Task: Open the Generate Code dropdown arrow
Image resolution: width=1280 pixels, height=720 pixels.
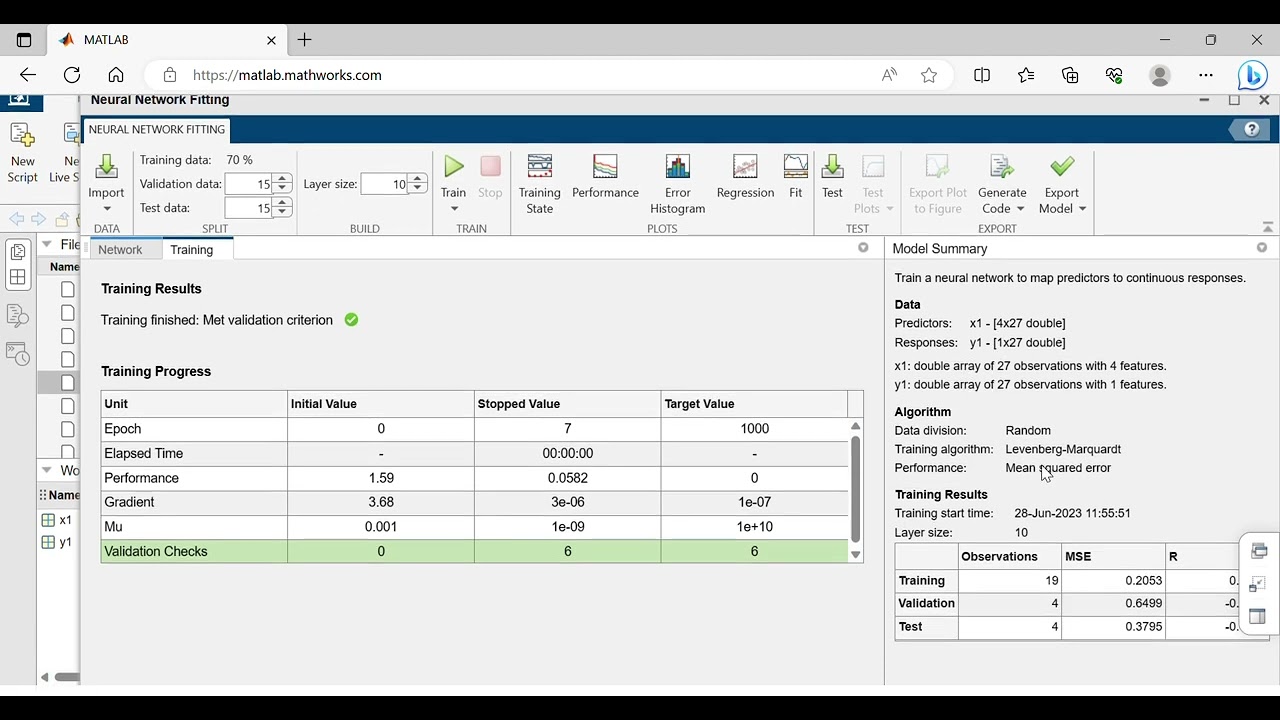Action: pos(1020,209)
